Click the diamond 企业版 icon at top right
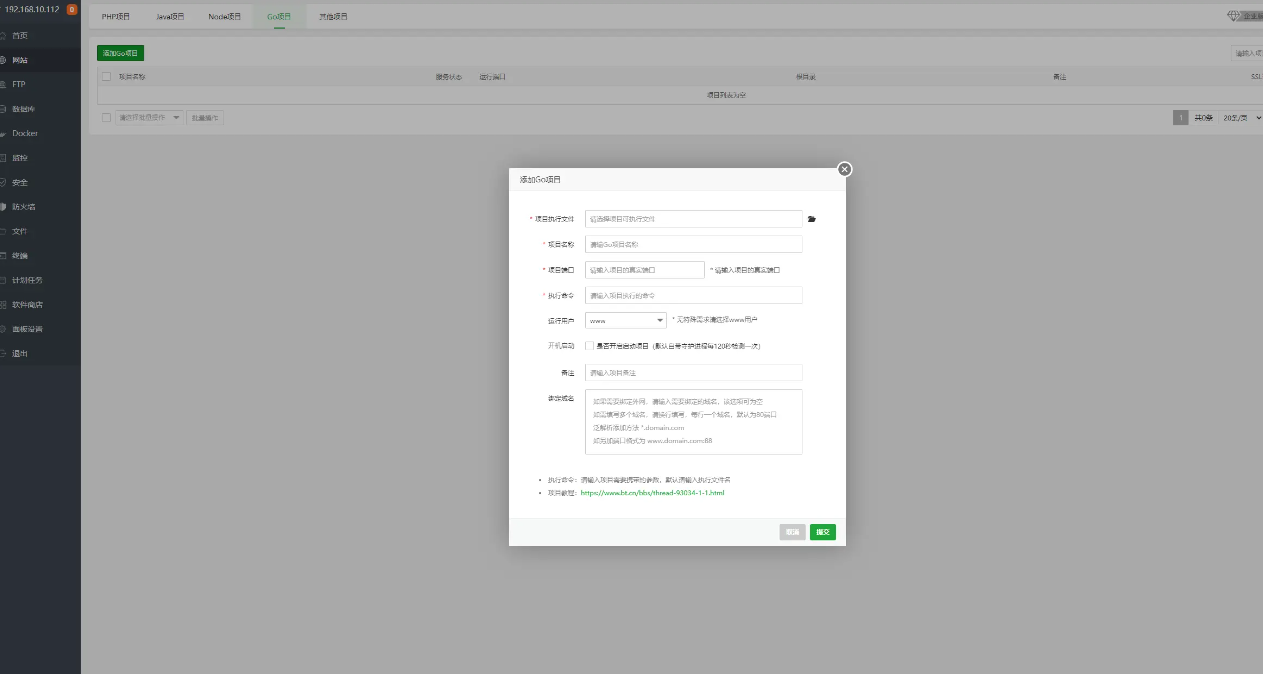 tap(1234, 16)
